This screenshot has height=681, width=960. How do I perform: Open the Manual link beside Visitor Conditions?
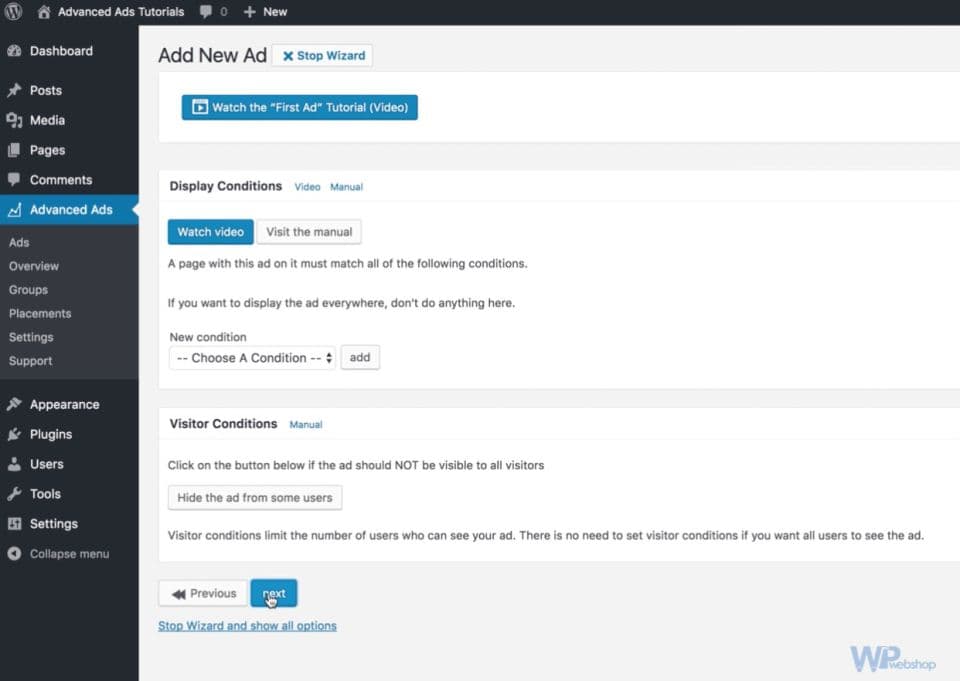coord(306,424)
